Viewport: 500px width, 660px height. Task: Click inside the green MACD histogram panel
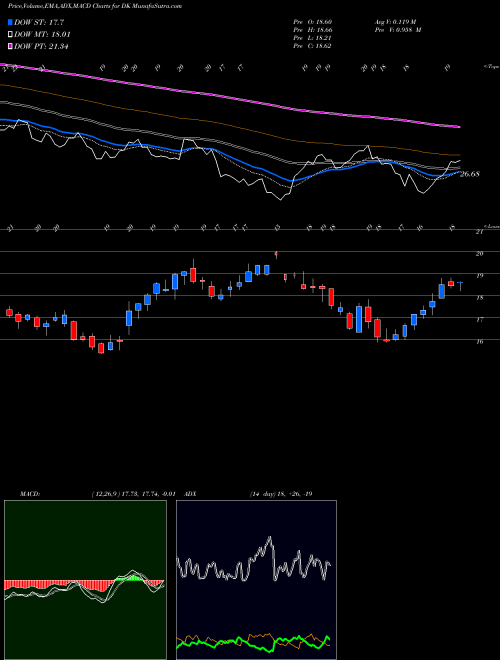(x=85, y=580)
